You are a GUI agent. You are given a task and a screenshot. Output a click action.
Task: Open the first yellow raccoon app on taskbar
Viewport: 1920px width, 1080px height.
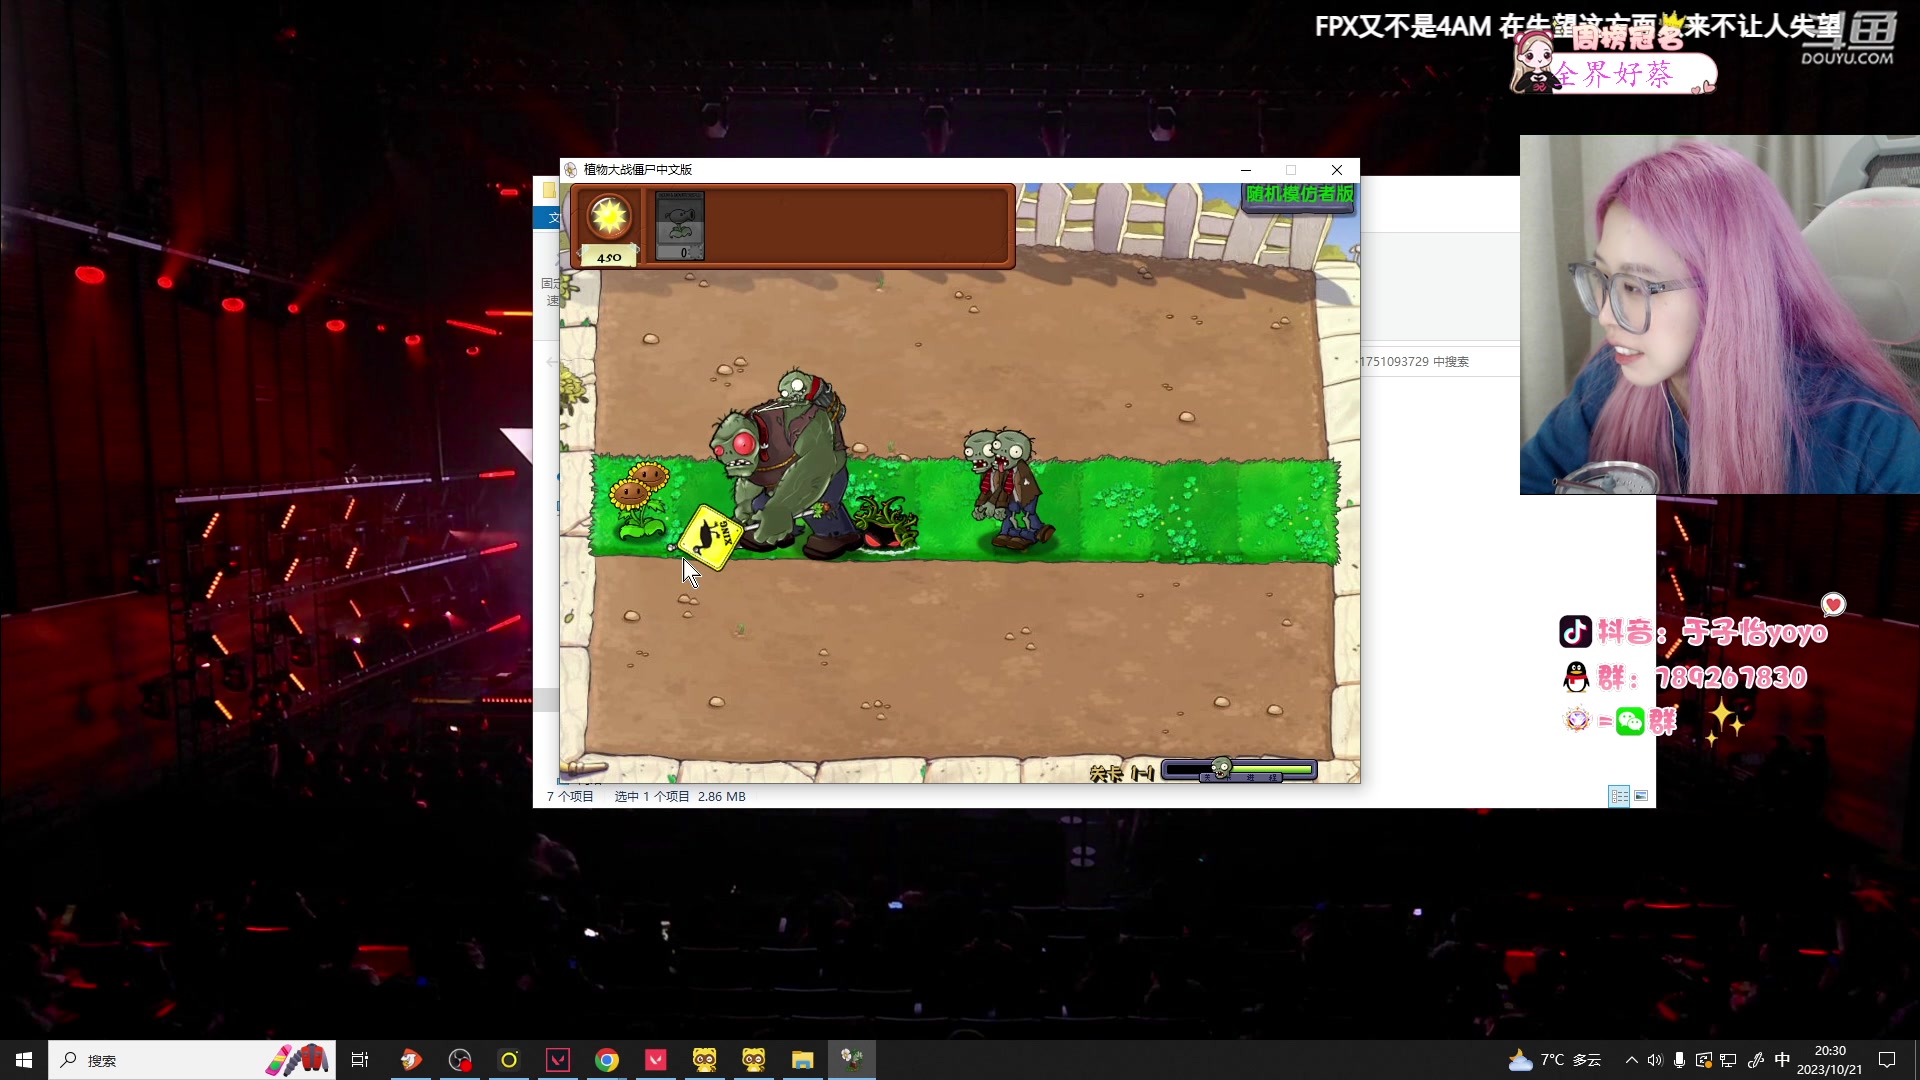click(705, 1060)
